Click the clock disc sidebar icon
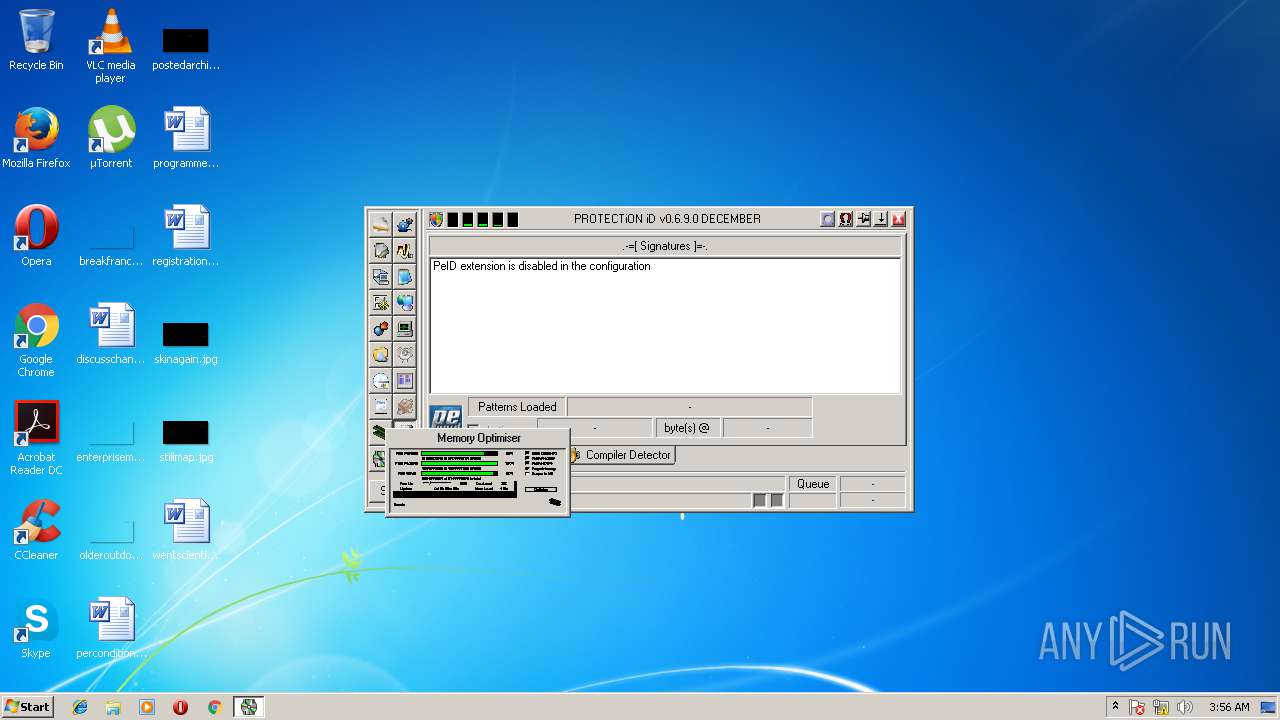Viewport: 1280px width, 720px height. pyautogui.click(x=380, y=380)
